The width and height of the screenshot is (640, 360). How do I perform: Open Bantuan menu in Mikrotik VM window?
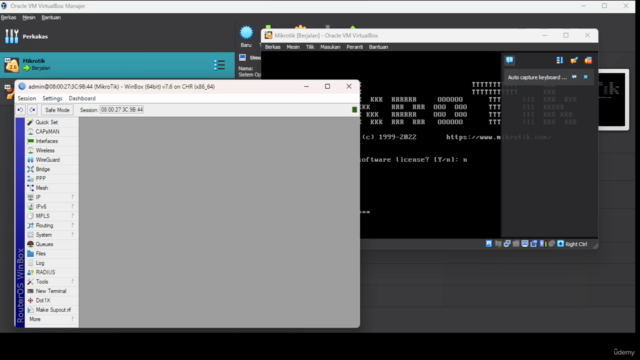click(378, 47)
